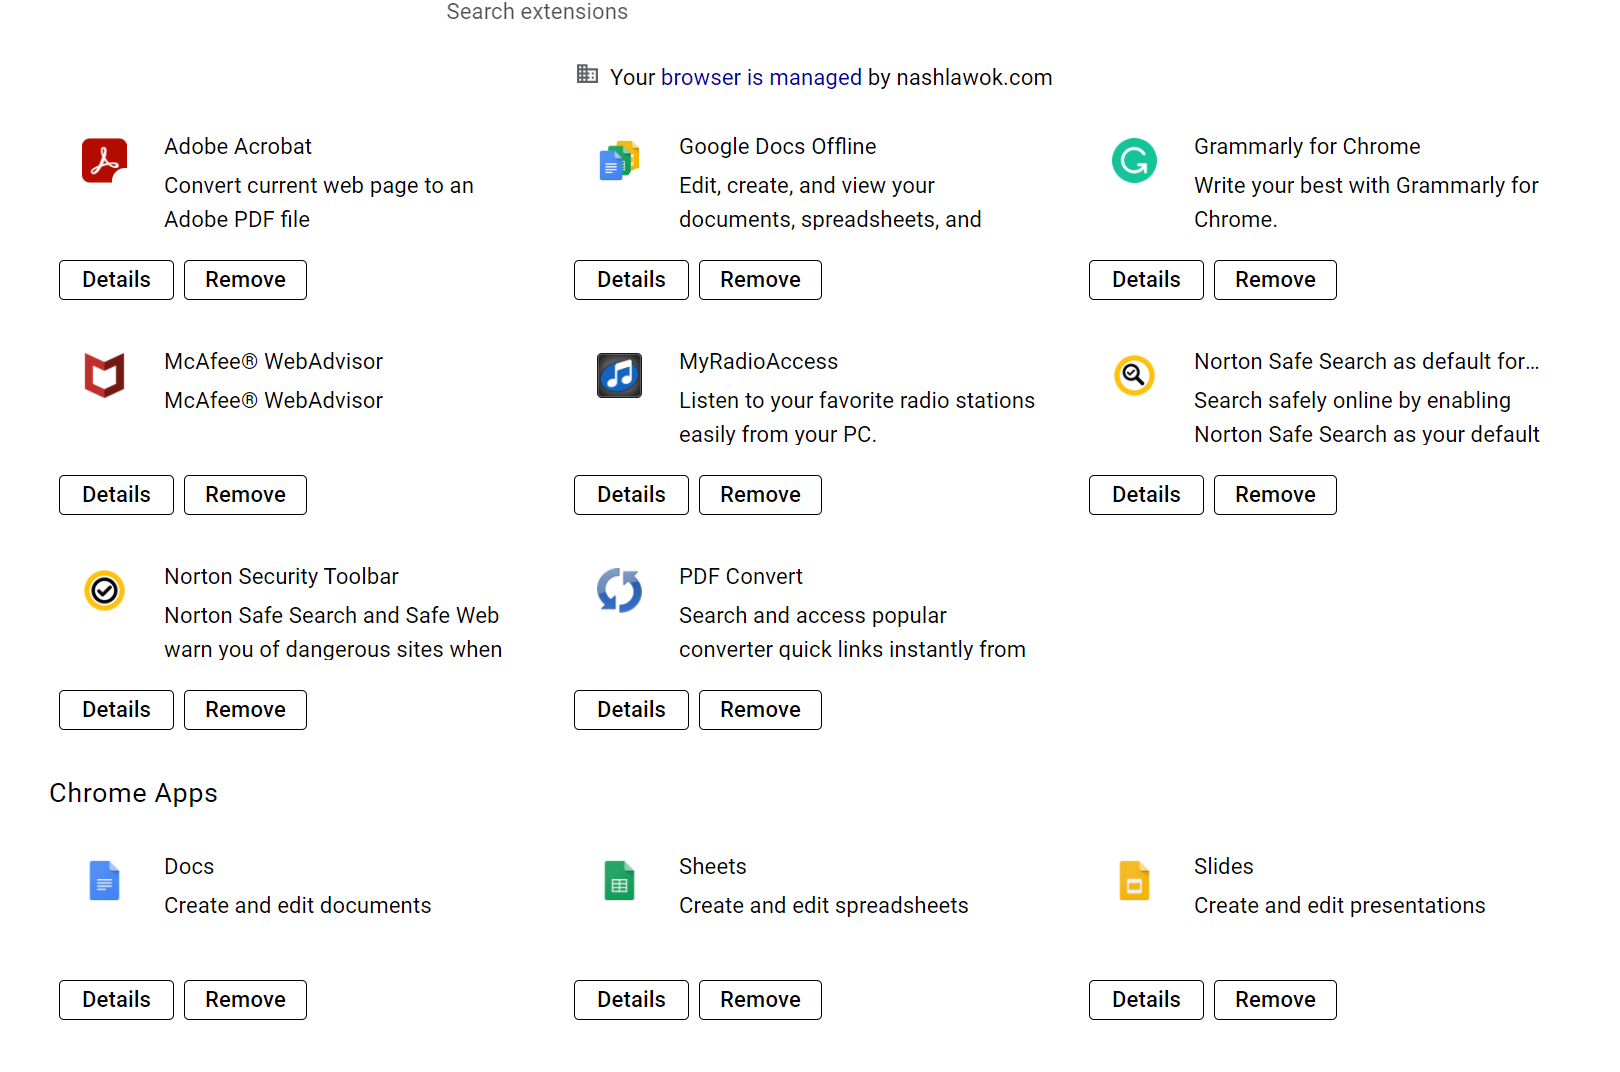Click 'Create and edit spreadsheets' description
This screenshot has width=1620, height=1072.
click(824, 905)
